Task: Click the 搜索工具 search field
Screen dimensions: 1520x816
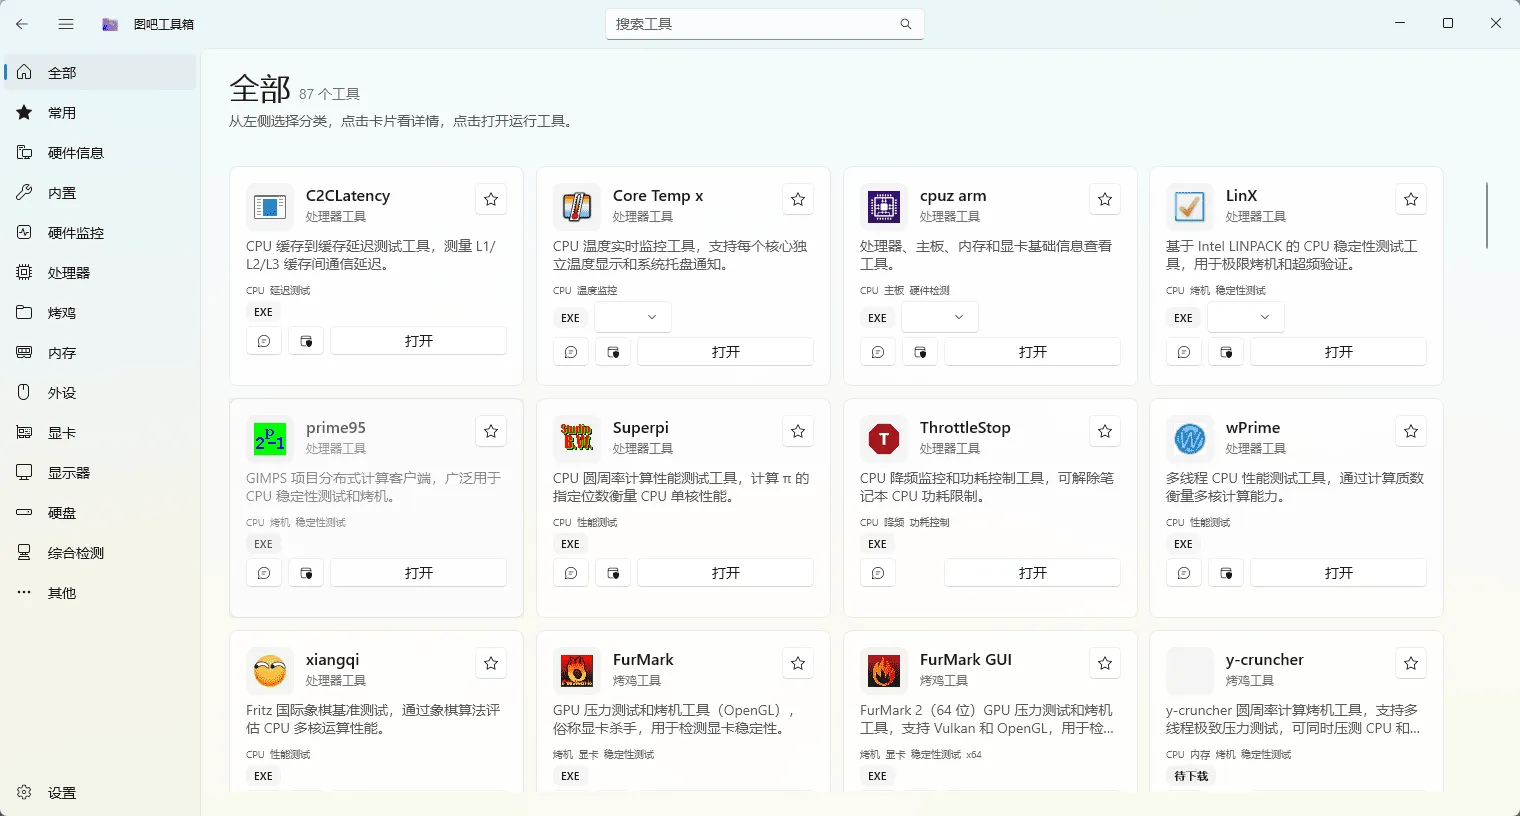Action: point(765,24)
